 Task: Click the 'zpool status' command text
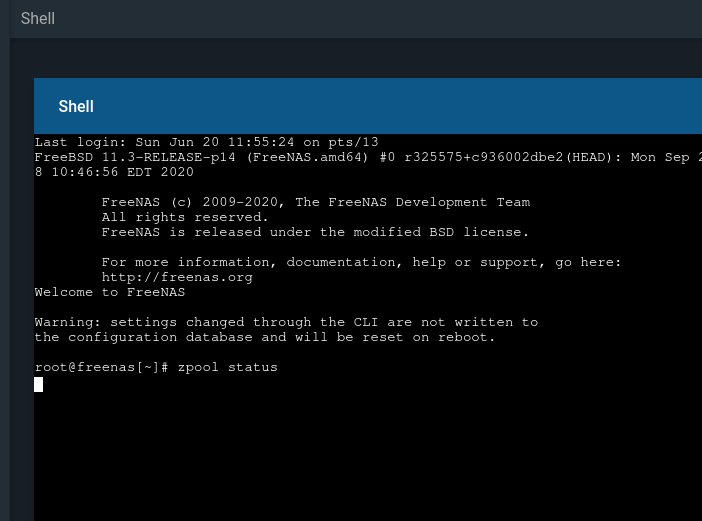click(x=227, y=367)
